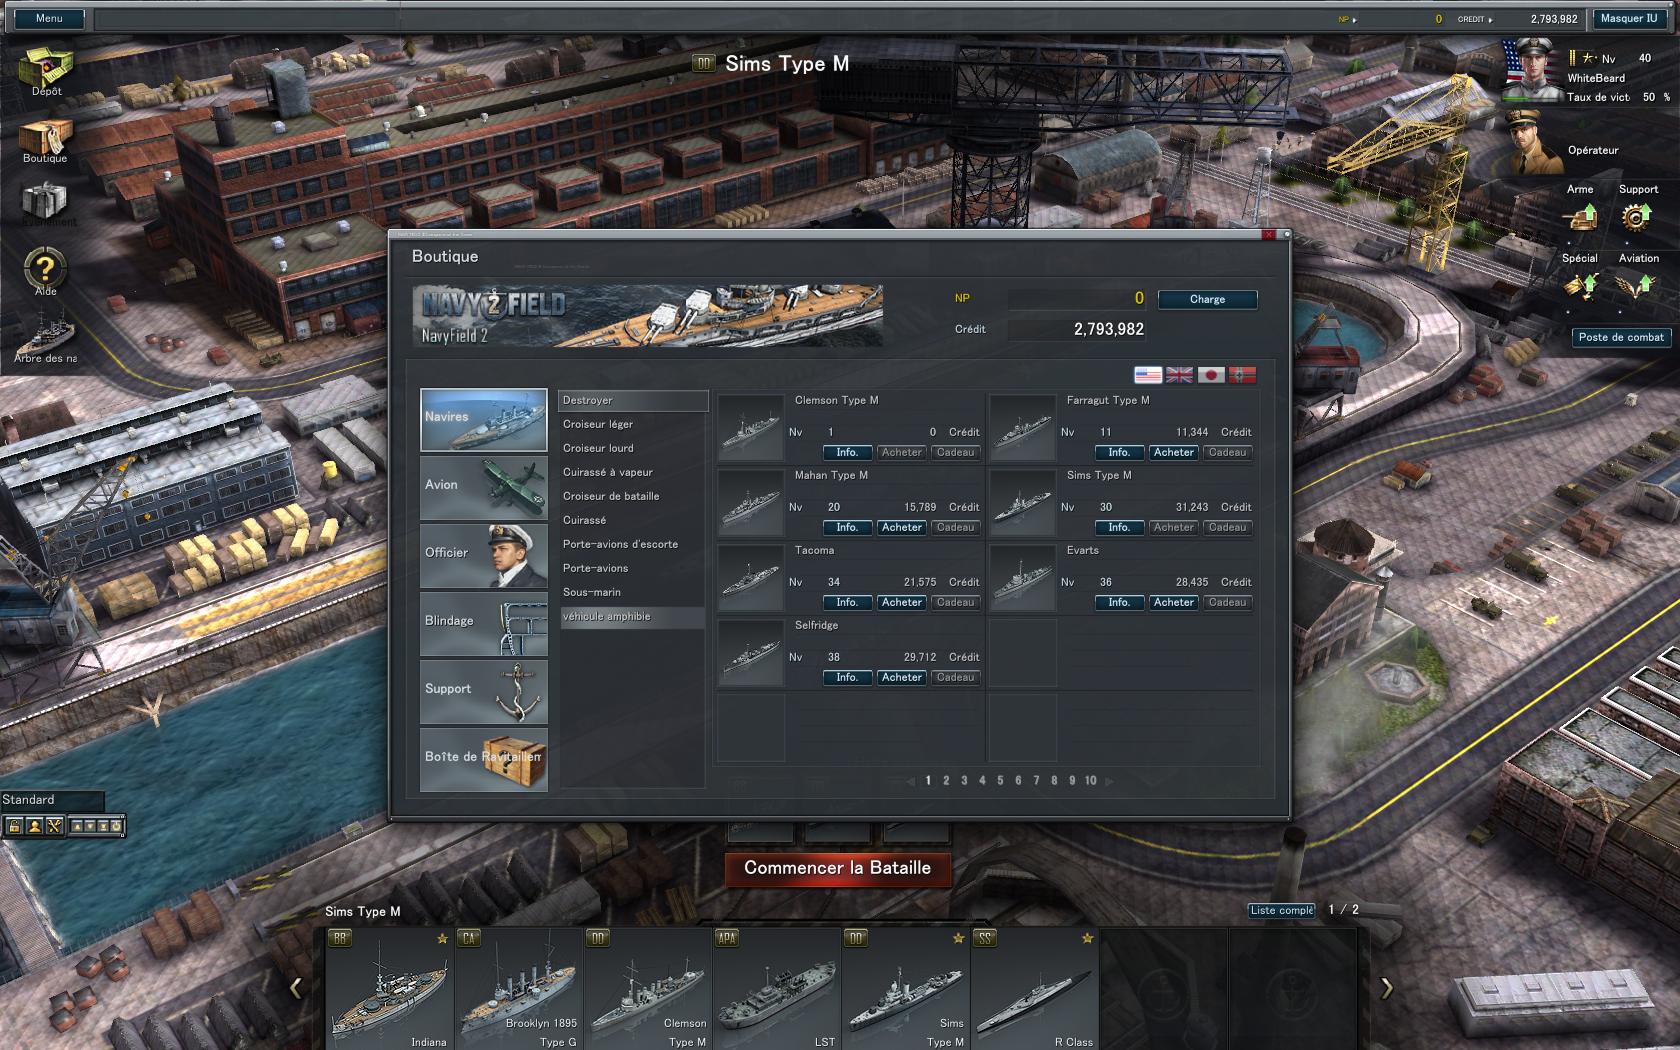
Task: Go to shop page 10
Action: coord(1090,781)
